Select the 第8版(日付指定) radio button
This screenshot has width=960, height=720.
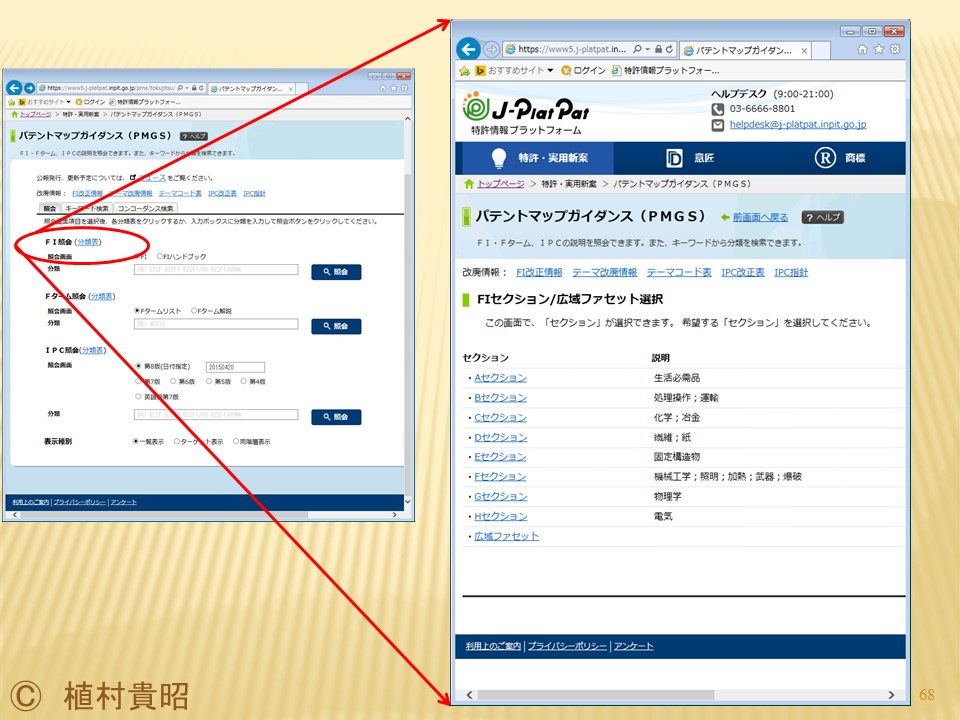pyautogui.click(x=138, y=366)
